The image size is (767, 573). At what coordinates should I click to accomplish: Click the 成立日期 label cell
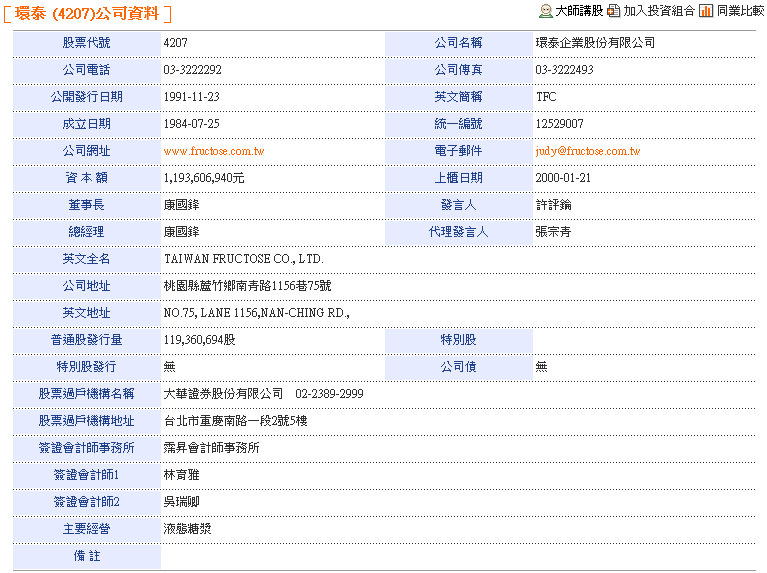click(x=87, y=124)
